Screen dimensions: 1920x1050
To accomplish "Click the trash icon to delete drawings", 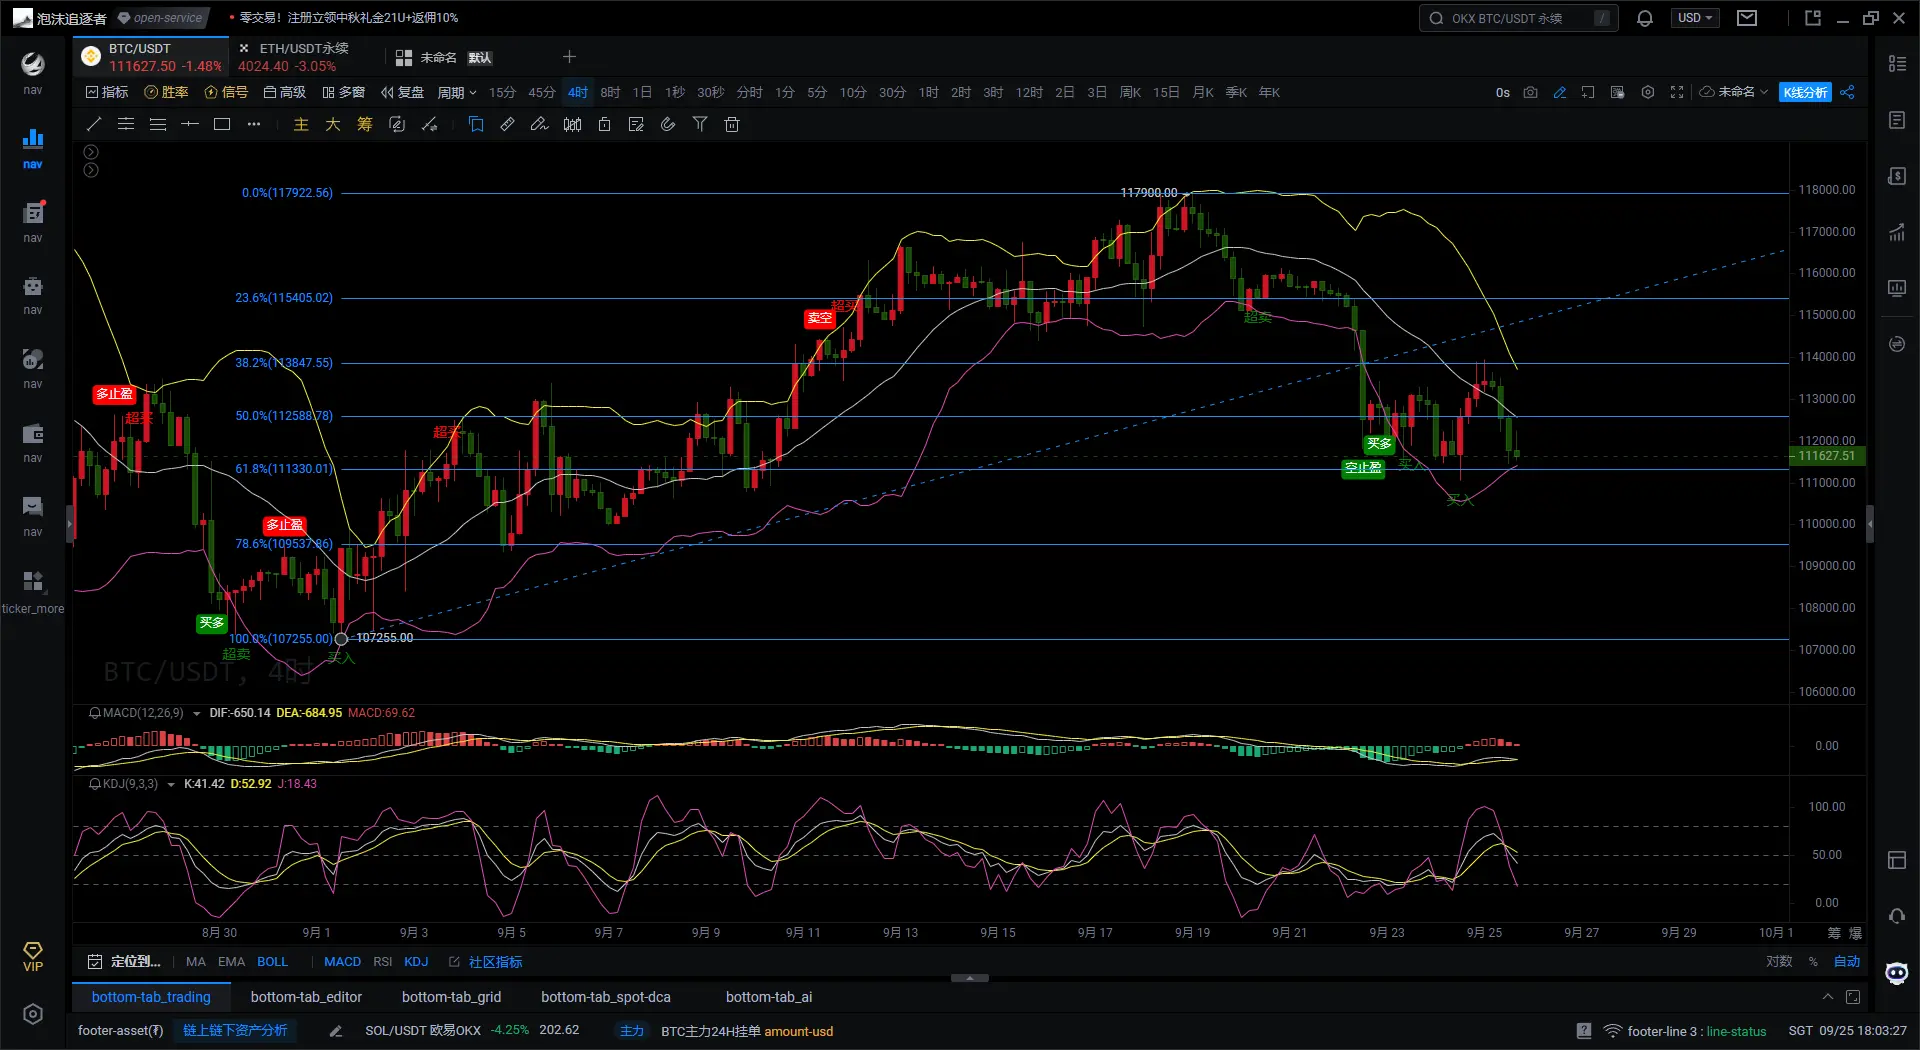I will 732,125.
